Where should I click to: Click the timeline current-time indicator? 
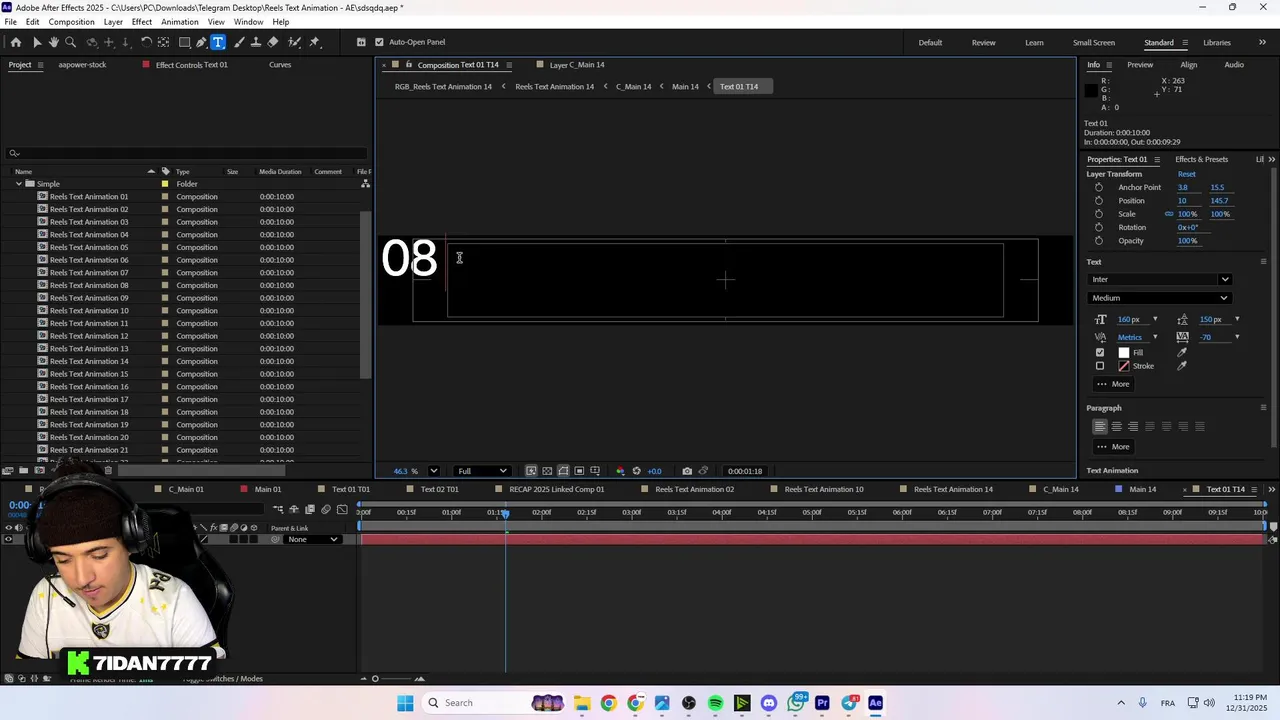pyautogui.click(x=505, y=513)
